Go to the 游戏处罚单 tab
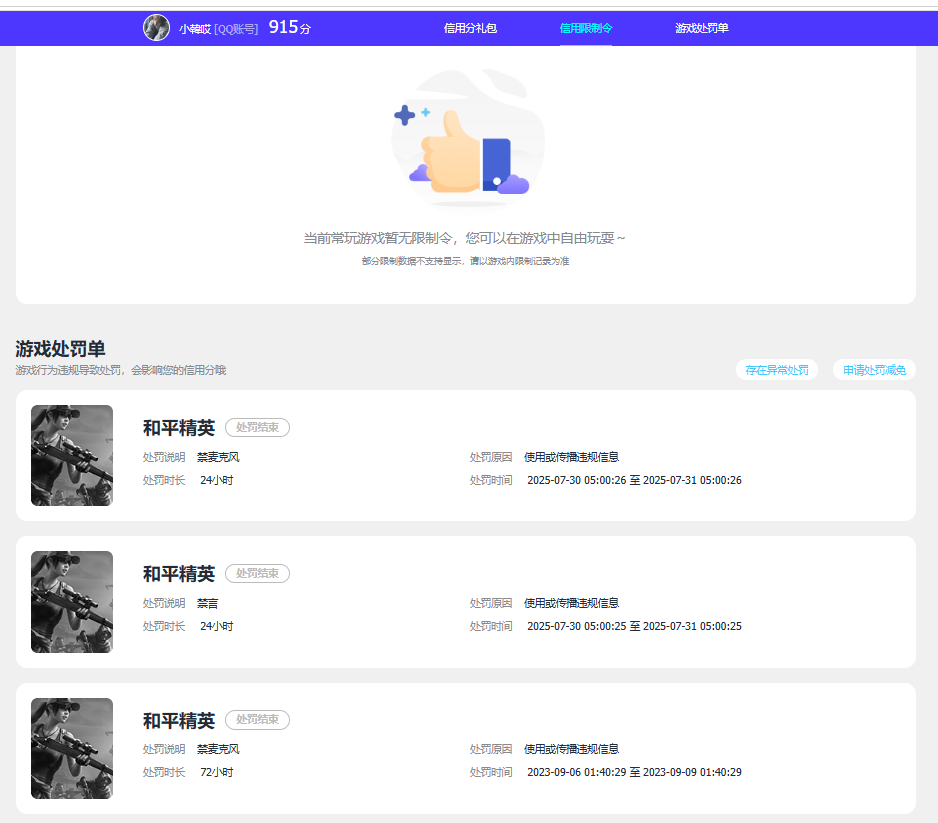 tap(702, 28)
